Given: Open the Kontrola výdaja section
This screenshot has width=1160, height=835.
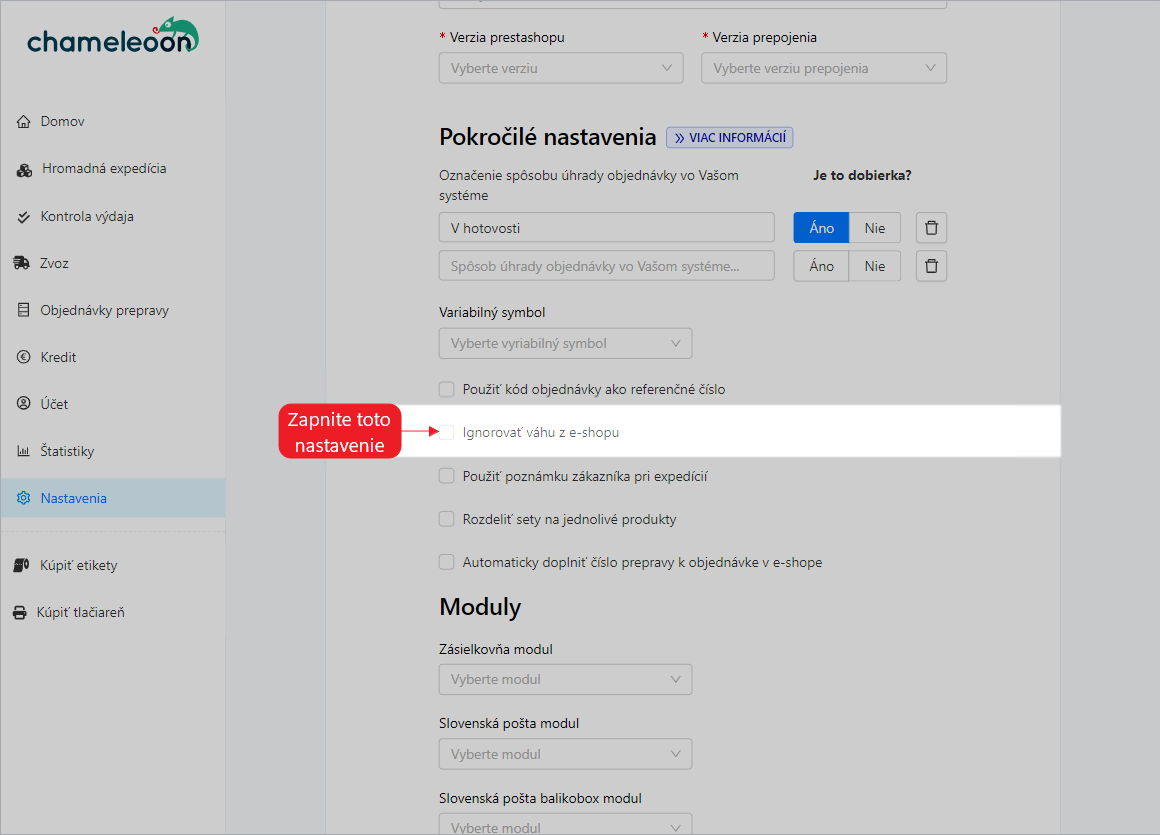Looking at the screenshot, I should click(x=88, y=216).
